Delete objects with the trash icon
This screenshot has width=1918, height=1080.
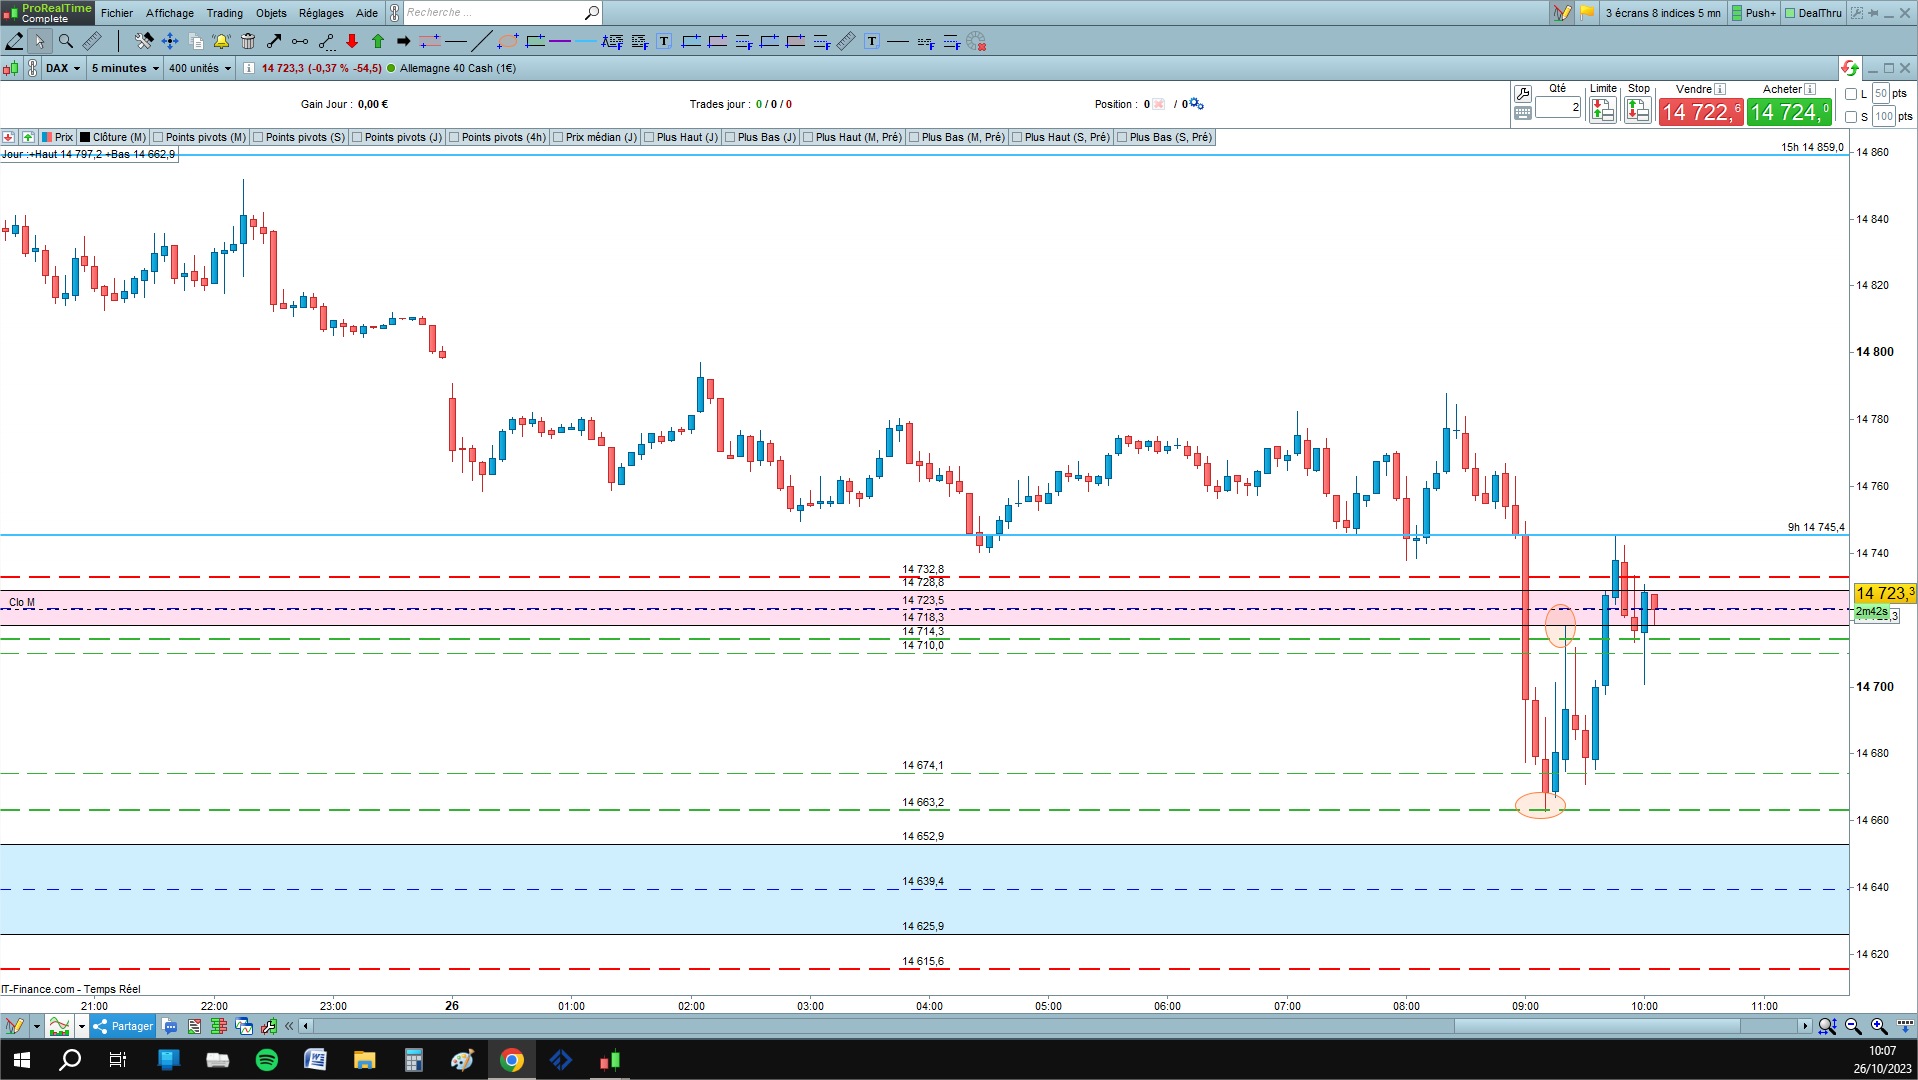[x=248, y=41]
